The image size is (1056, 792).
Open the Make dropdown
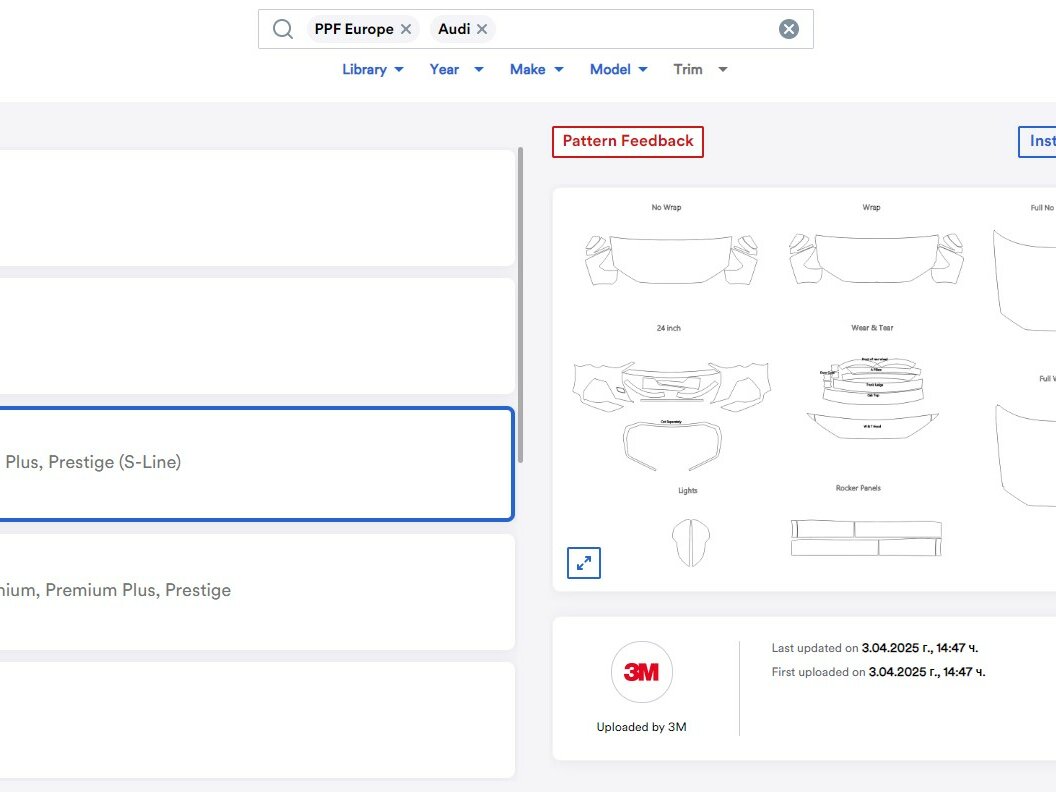point(536,69)
